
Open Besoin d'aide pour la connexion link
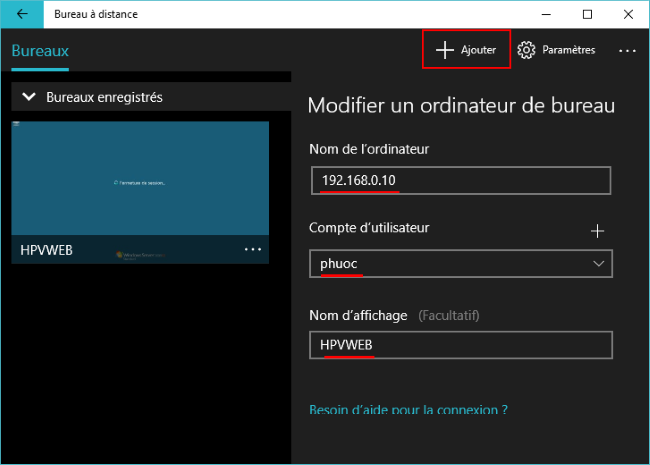(408, 409)
